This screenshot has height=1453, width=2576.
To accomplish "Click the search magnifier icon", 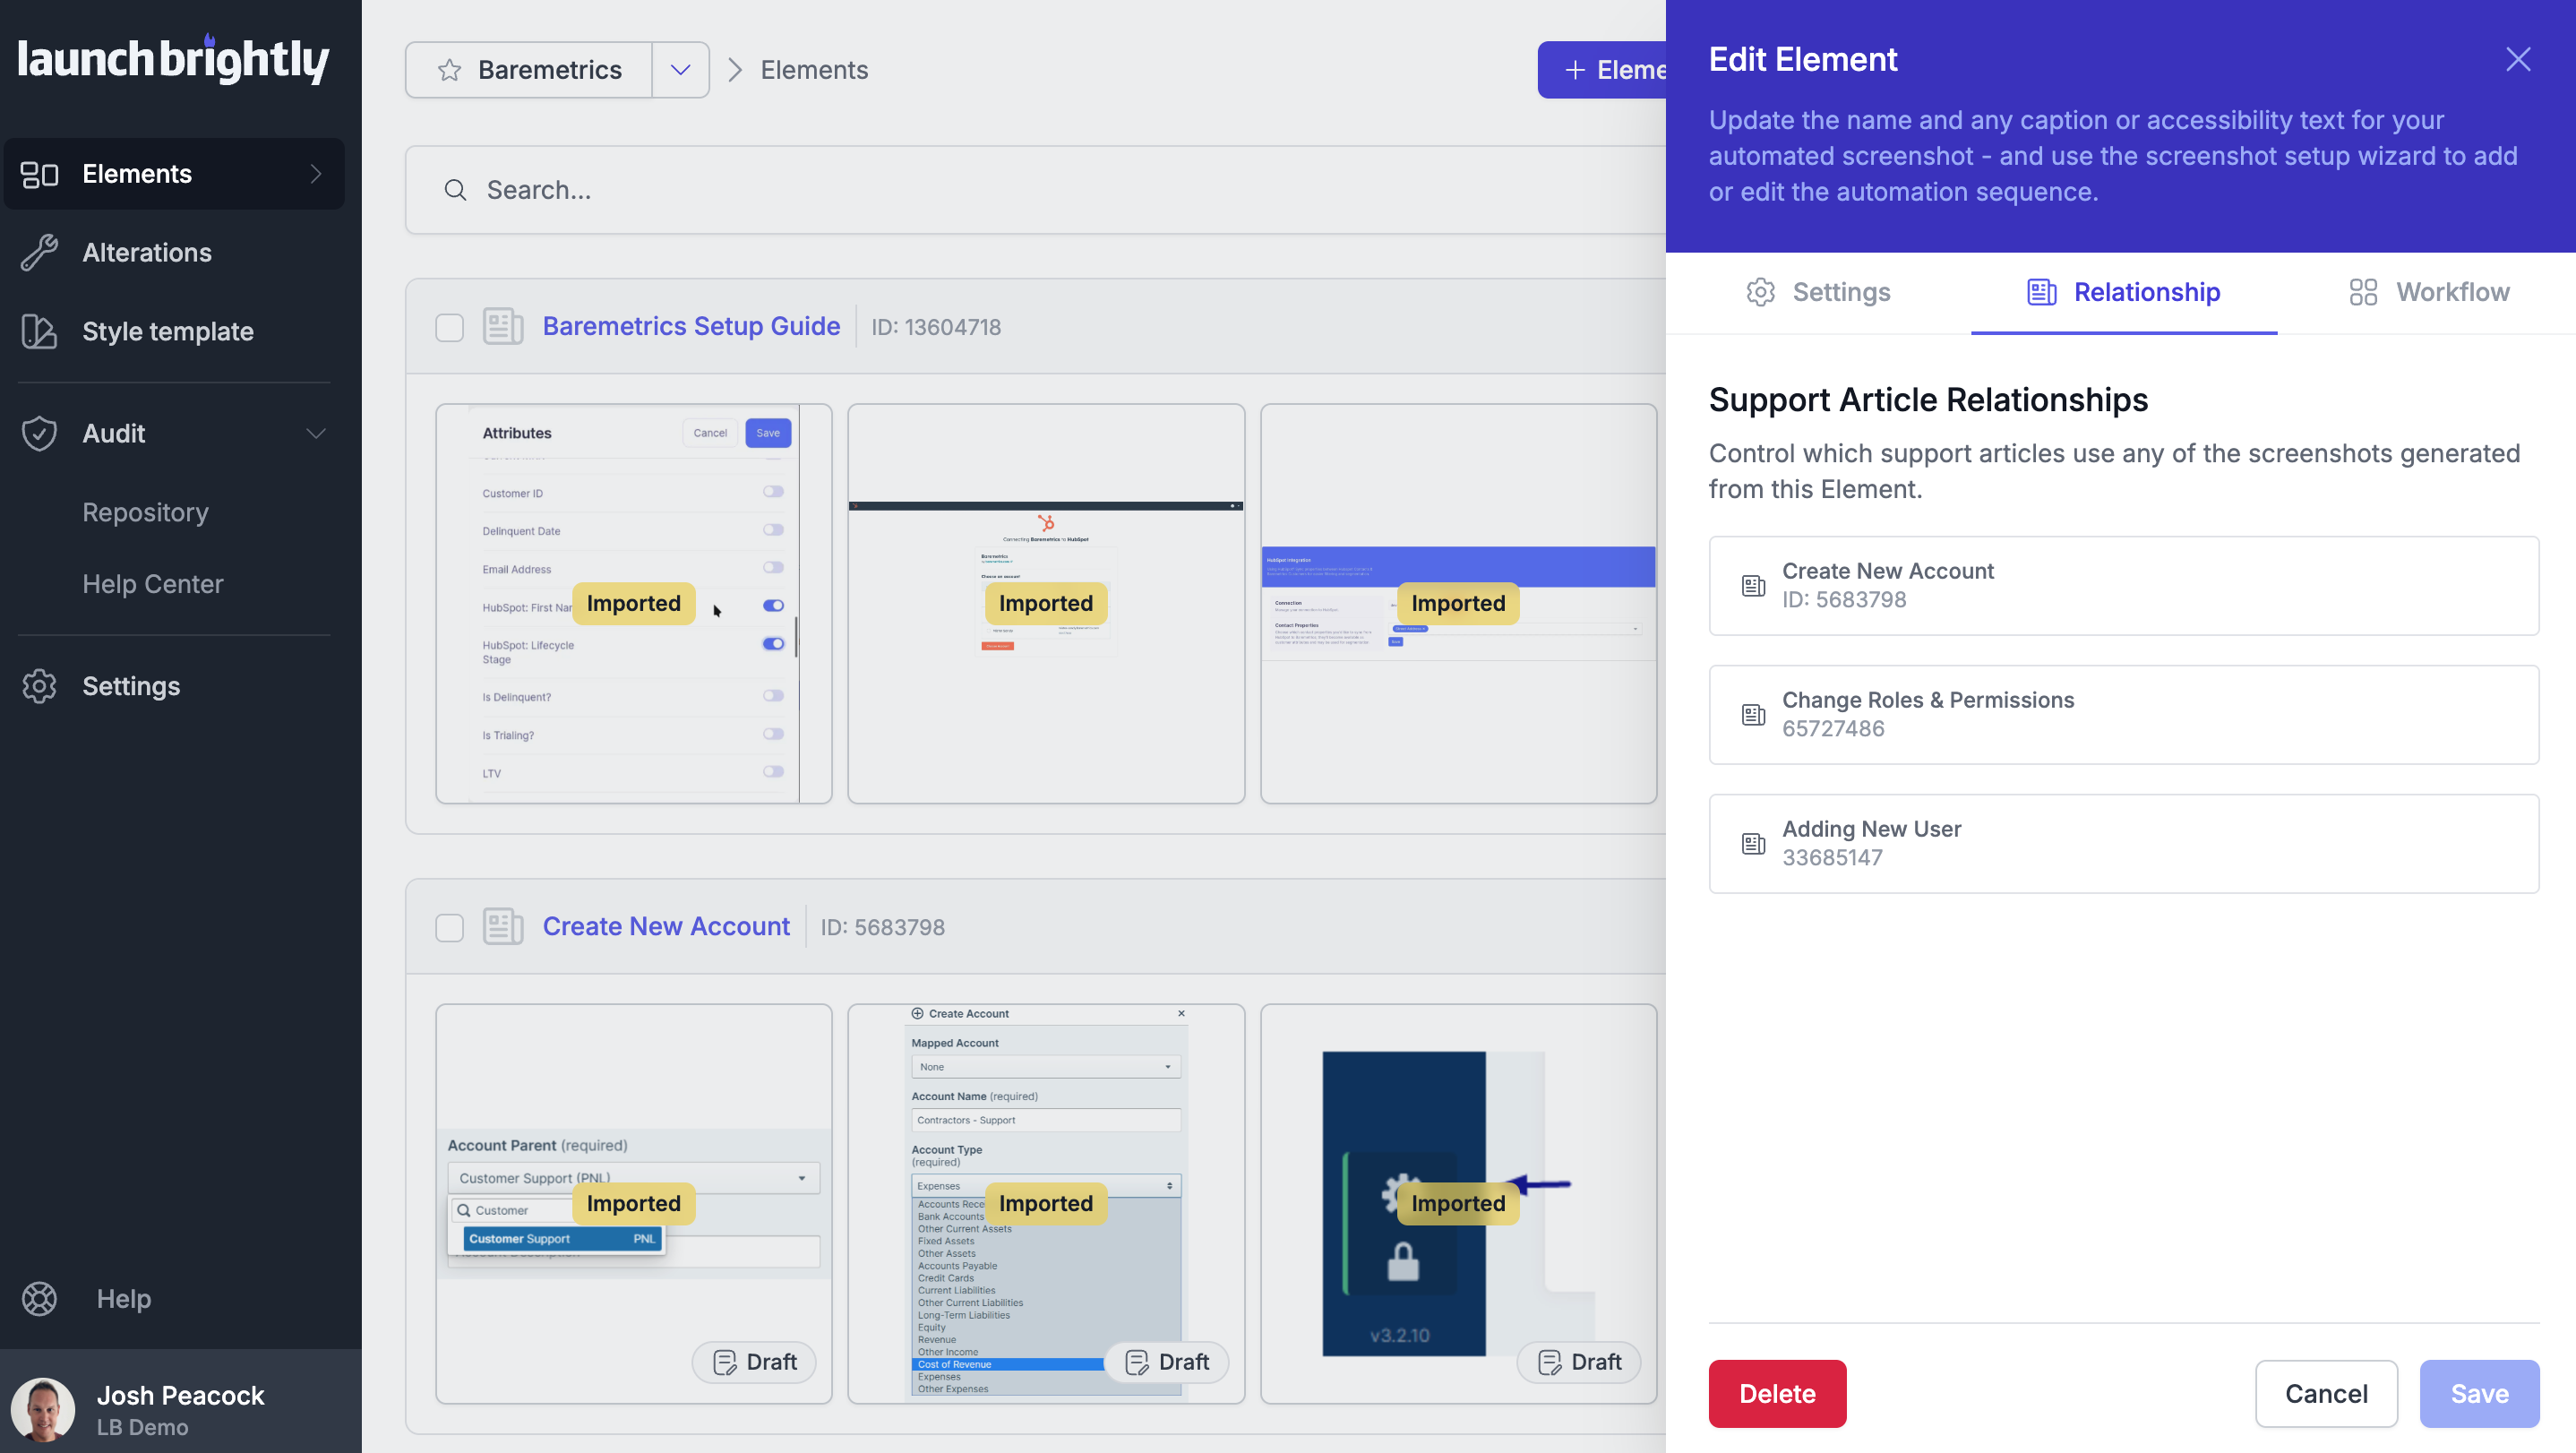I will (x=455, y=190).
